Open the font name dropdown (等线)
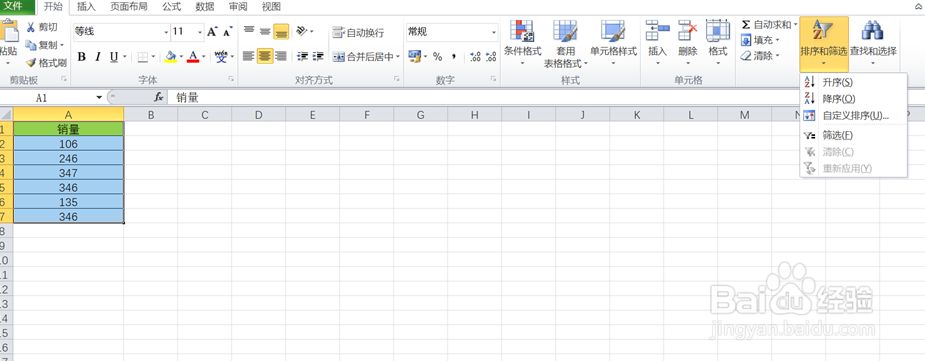This screenshot has width=925, height=361. pyautogui.click(x=165, y=32)
